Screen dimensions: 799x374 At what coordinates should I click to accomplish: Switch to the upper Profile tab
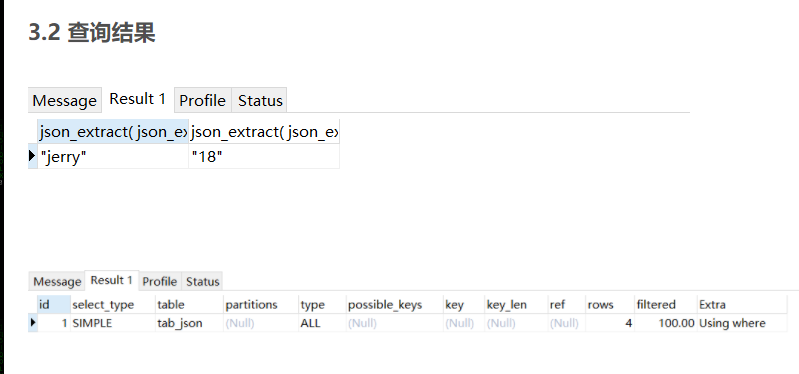203,100
